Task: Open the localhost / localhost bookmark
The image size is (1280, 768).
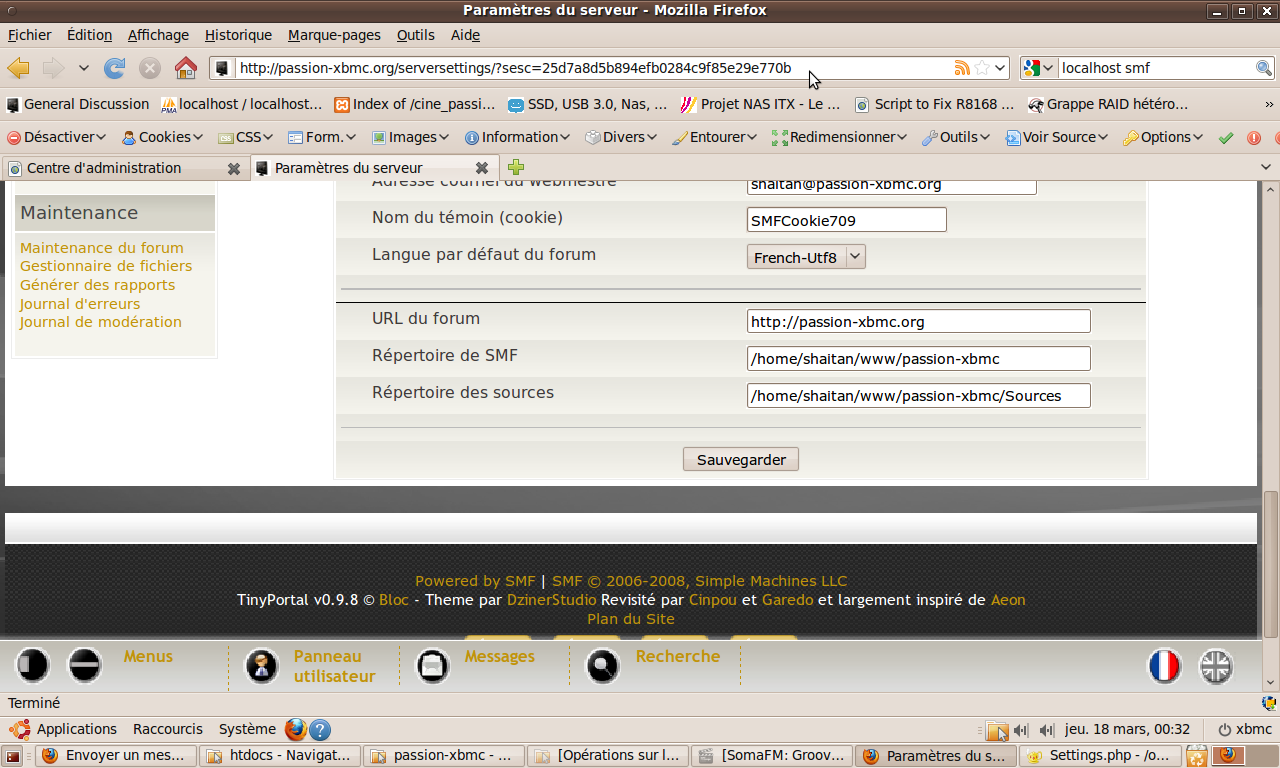Action: coord(242,104)
